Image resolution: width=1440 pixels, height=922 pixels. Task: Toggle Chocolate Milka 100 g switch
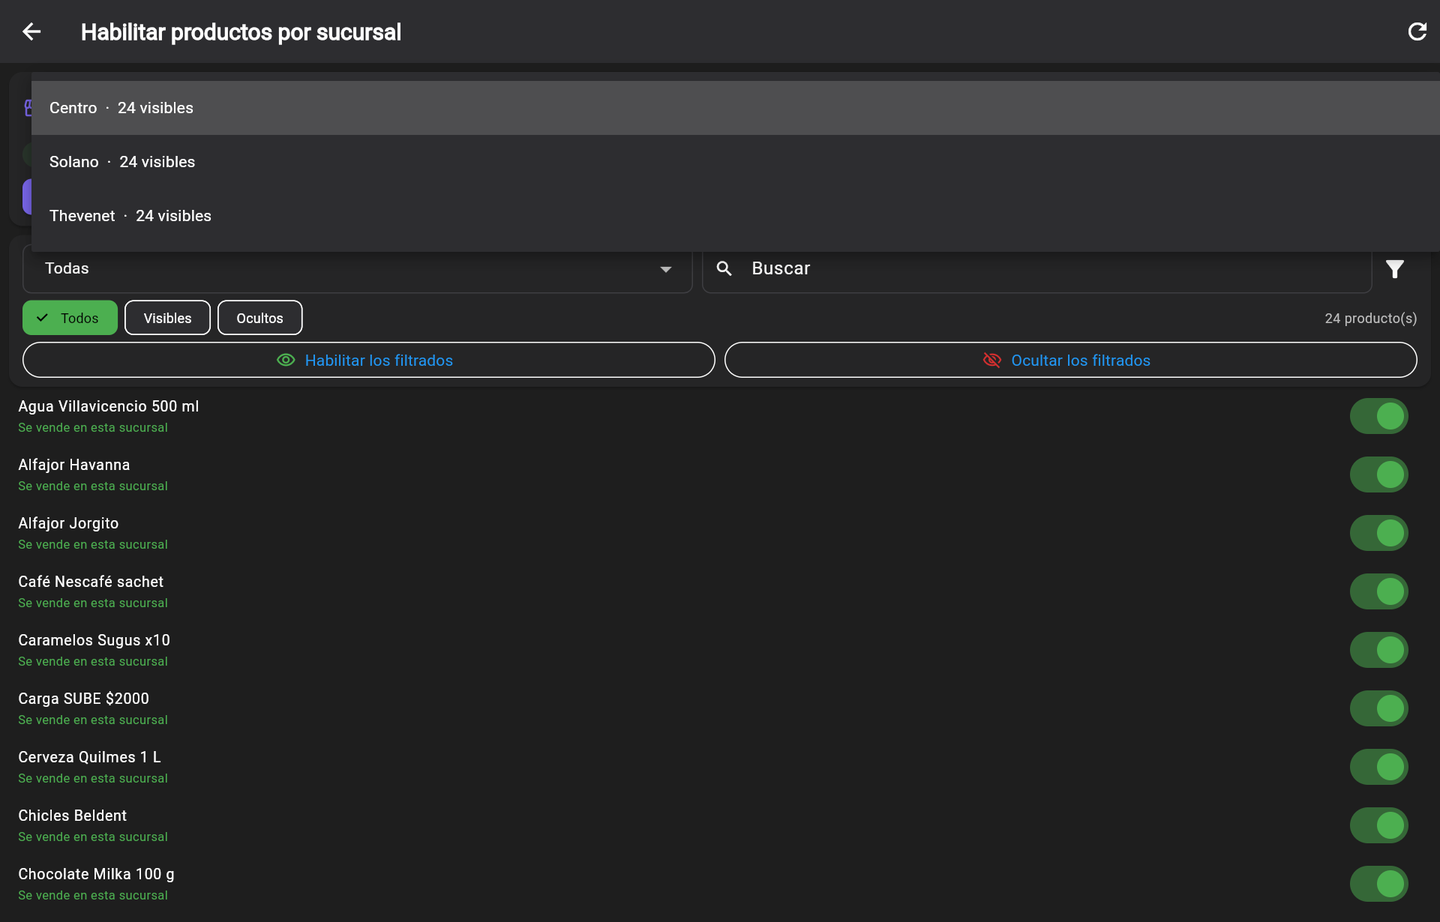tap(1379, 884)
